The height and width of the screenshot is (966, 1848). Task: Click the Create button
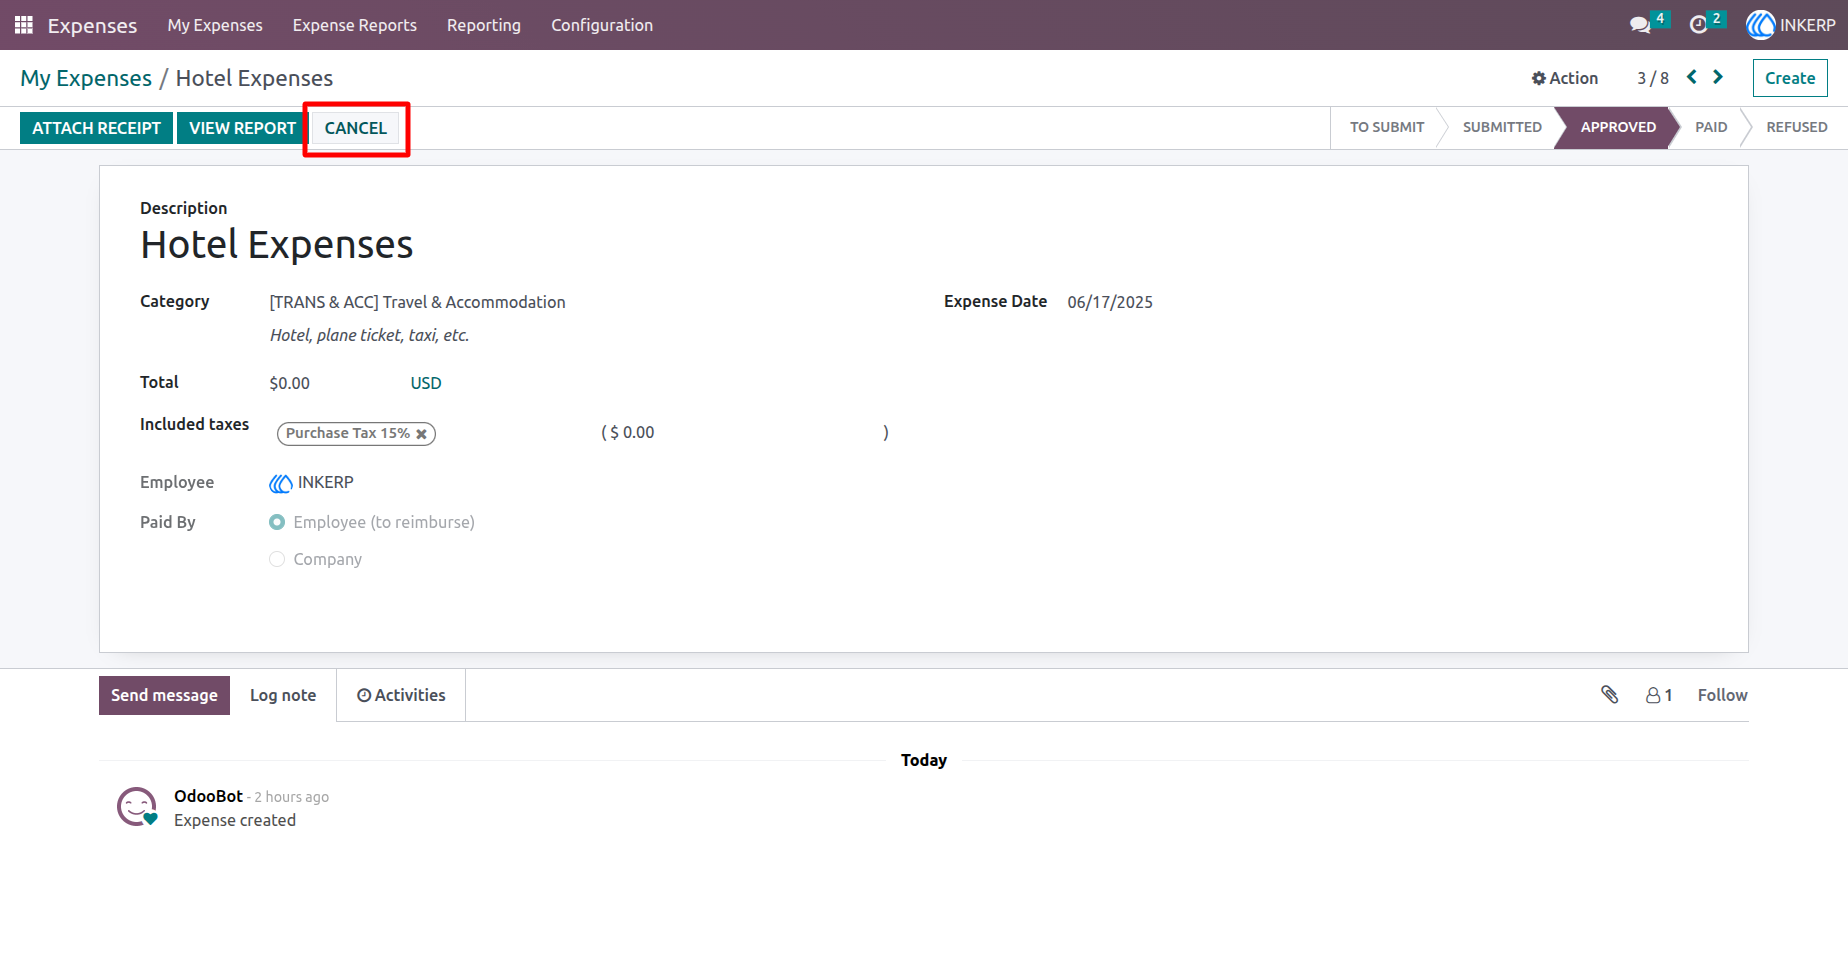(1790, 78)
